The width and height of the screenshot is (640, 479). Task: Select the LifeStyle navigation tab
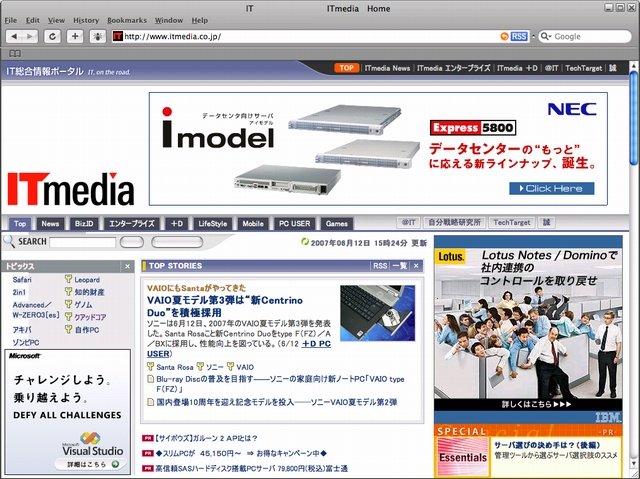pyautogui.click(x=212, y=224)
